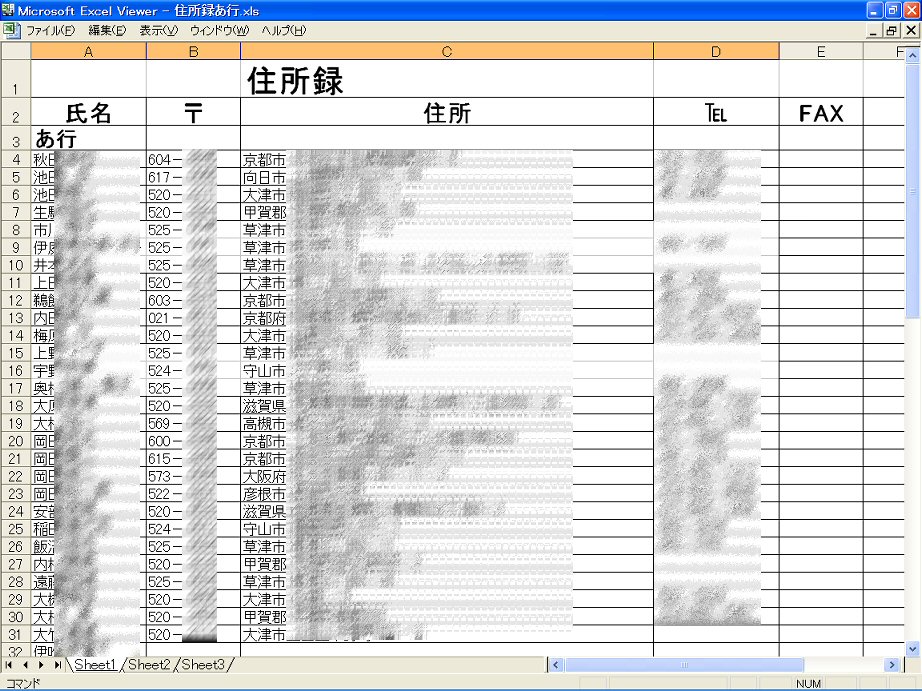Click previous sheet tab scroll arrow
Image resolution: width=922 pixels, height=691 pixels.
coord(26,665)
